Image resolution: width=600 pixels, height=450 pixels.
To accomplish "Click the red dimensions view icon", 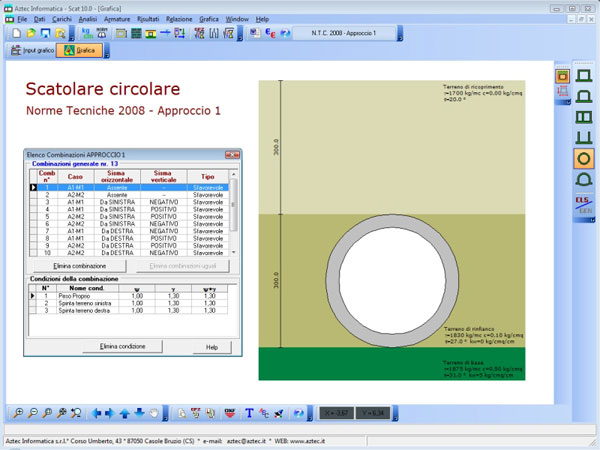I will pyautogui.click(x=562, y=91).
